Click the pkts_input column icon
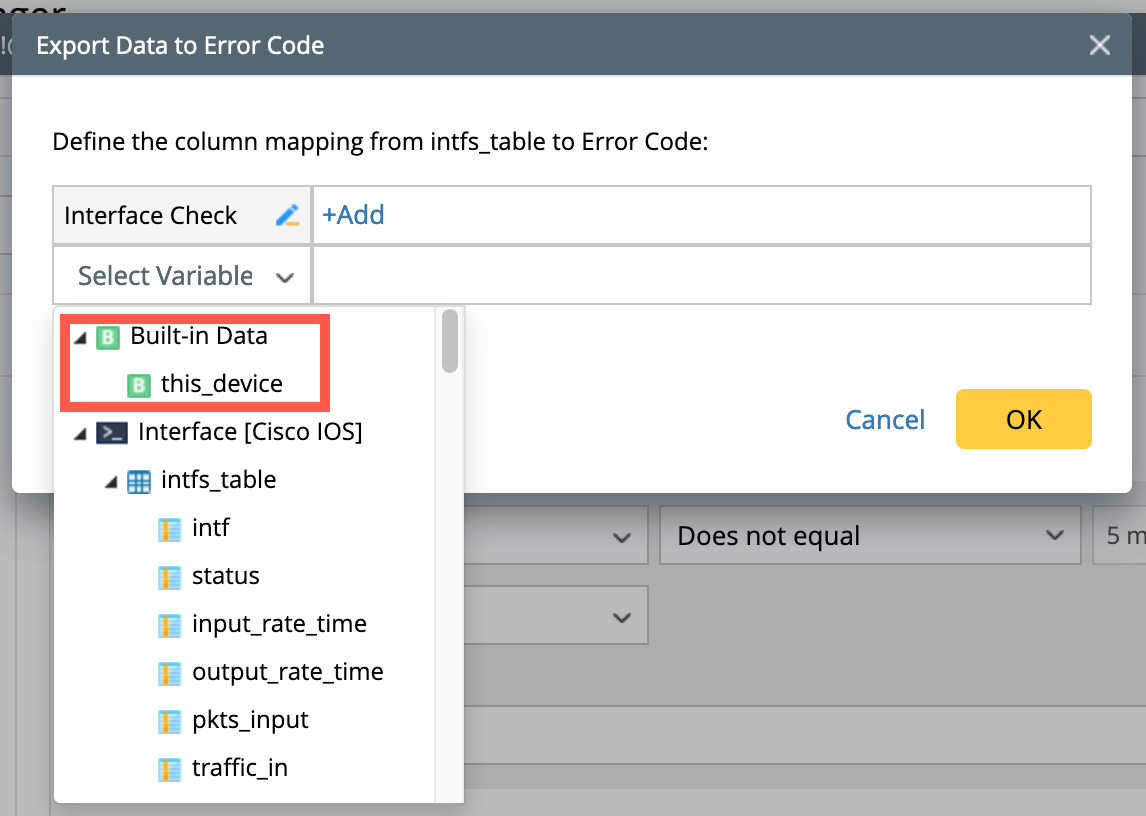The height and width of the screenshot is (816, 1146). 170,721
